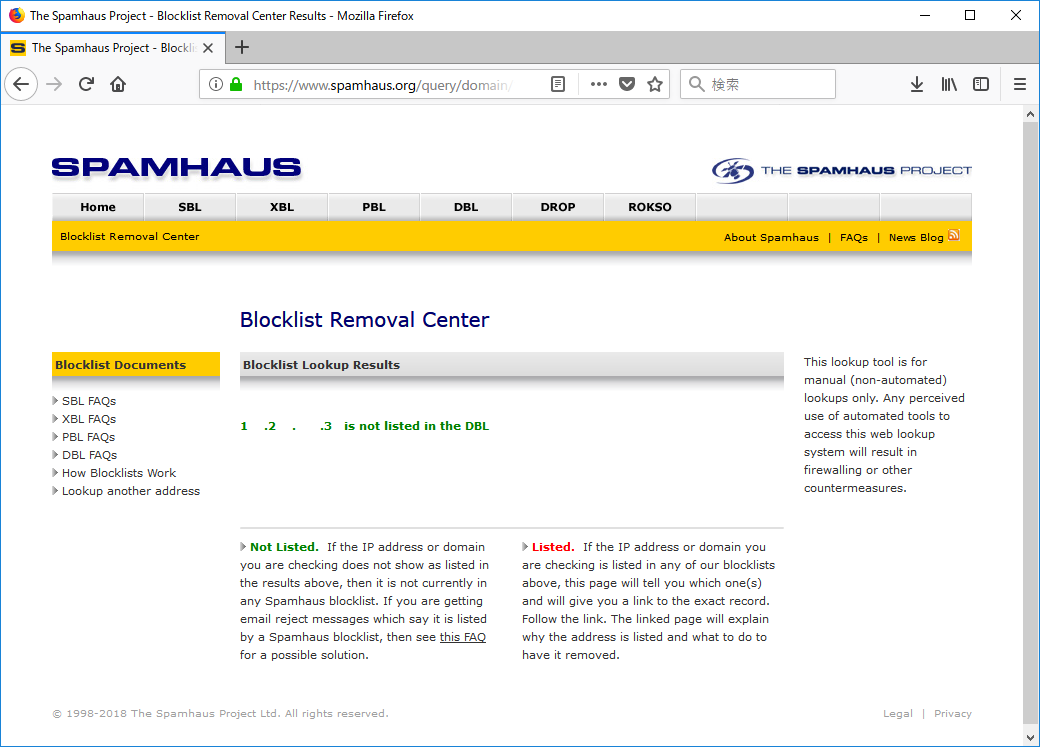Open the Privacy footer link
1040x747 pixels.
[x=952, y=713]
